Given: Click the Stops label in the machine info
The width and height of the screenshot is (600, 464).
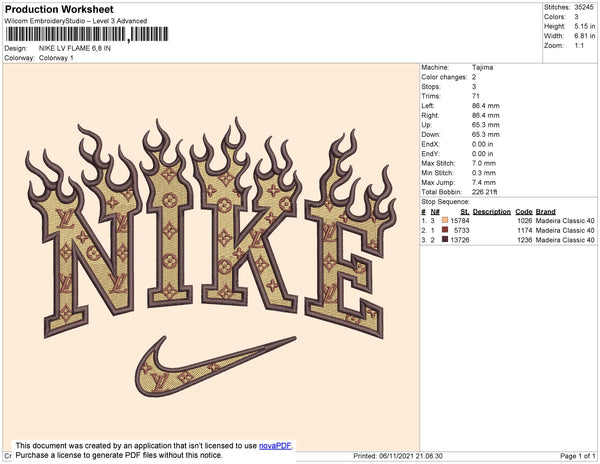Looking at the screenshot, I should coord(430,86).
